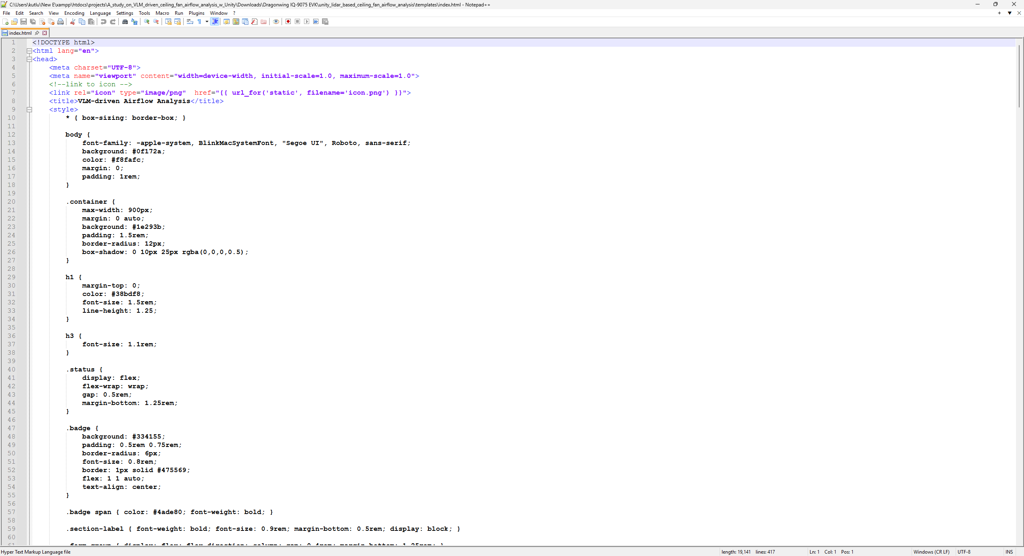Open the Replace toolbar icon

(x=135, y=22)
